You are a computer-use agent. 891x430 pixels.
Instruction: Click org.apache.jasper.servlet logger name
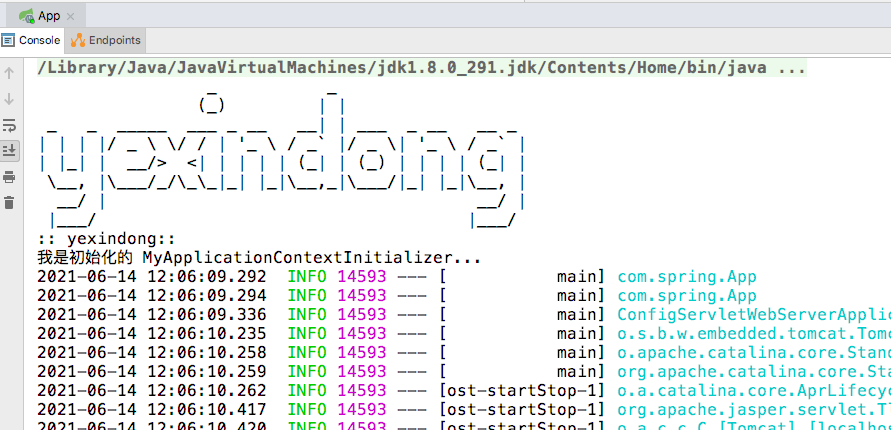(x=754, y=409)
